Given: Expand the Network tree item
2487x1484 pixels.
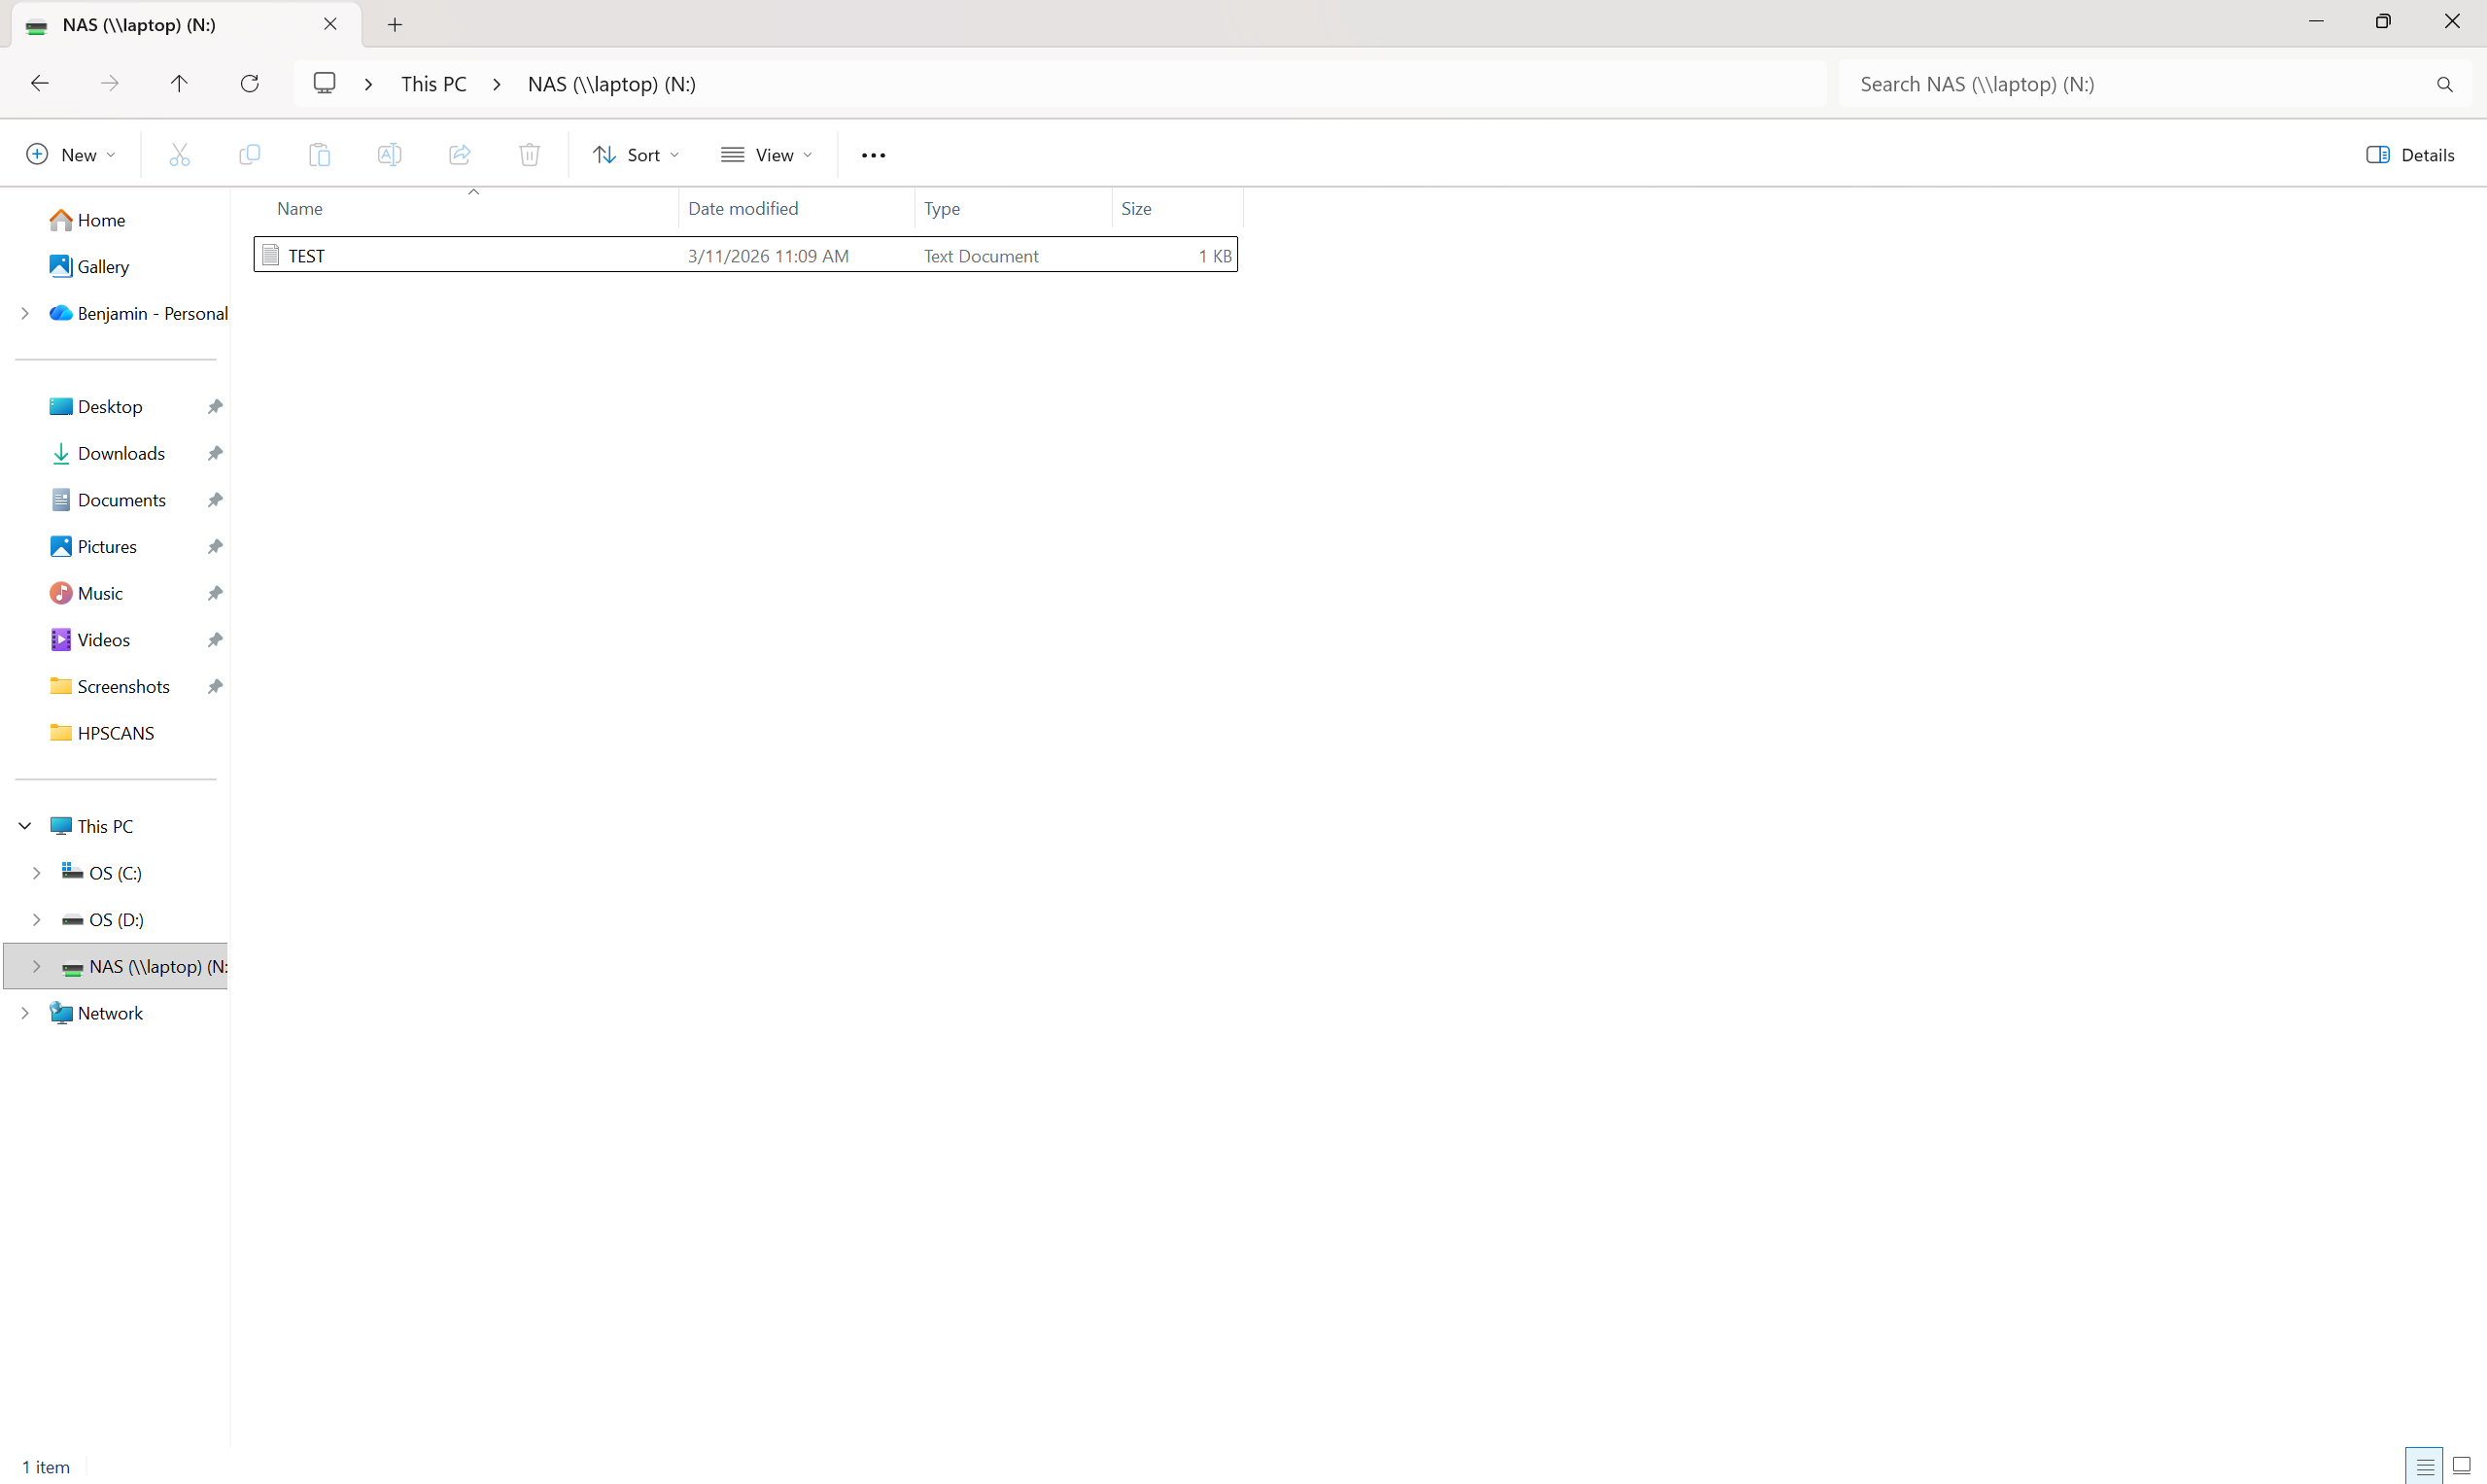Looking at the screenshot, I should coord(24,1012).
